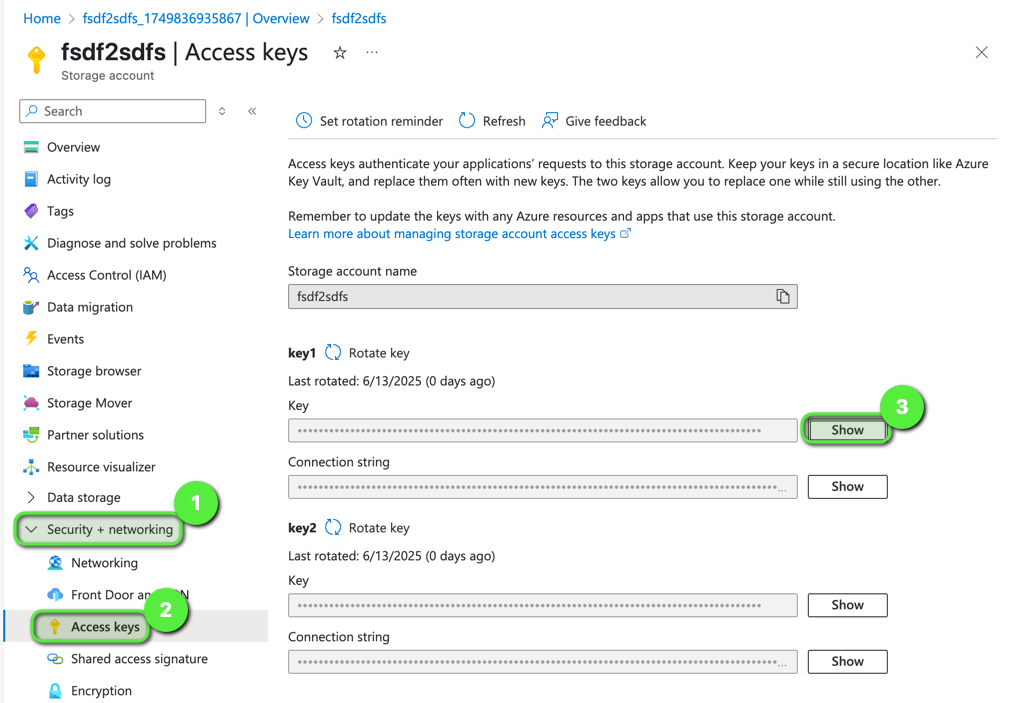The height and width of the screenshot is (703, 1011).
Task: Expand the Data storage section
Action: tap(31, 498)
